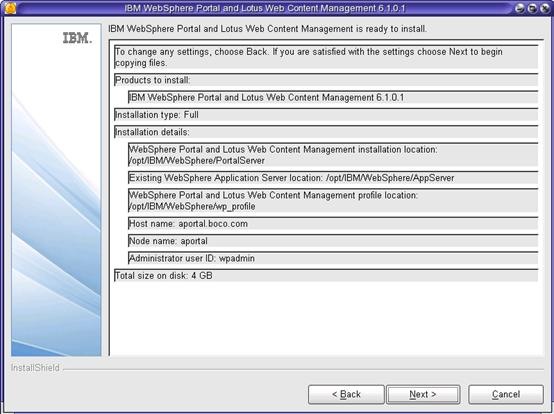This screenshot has height=414, width=554.
Task: Click the Installation details heading
Action: tap(326, 132)
